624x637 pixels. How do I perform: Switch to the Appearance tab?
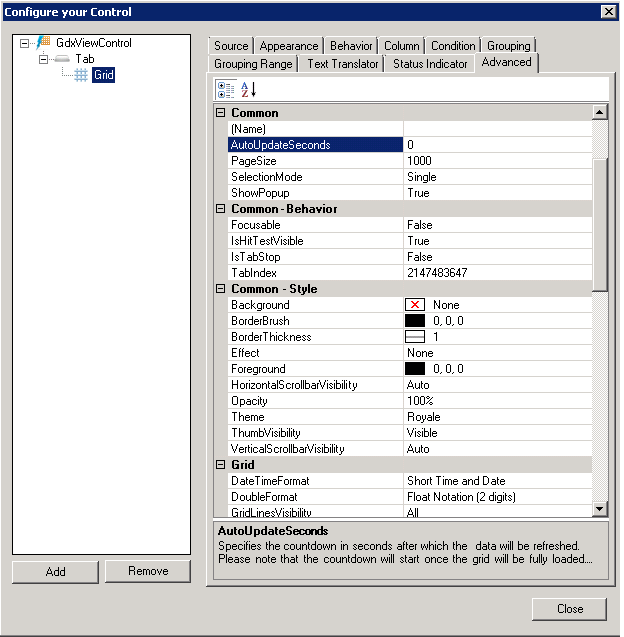click(289, 46)
